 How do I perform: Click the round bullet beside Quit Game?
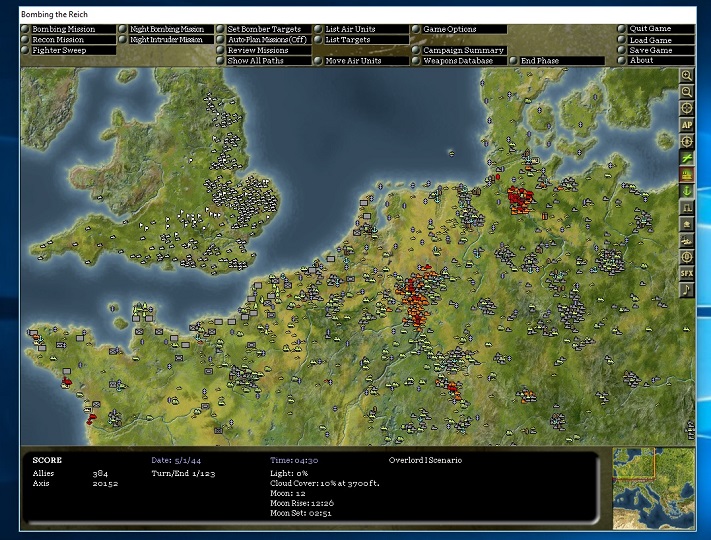(x=621, y=29)
